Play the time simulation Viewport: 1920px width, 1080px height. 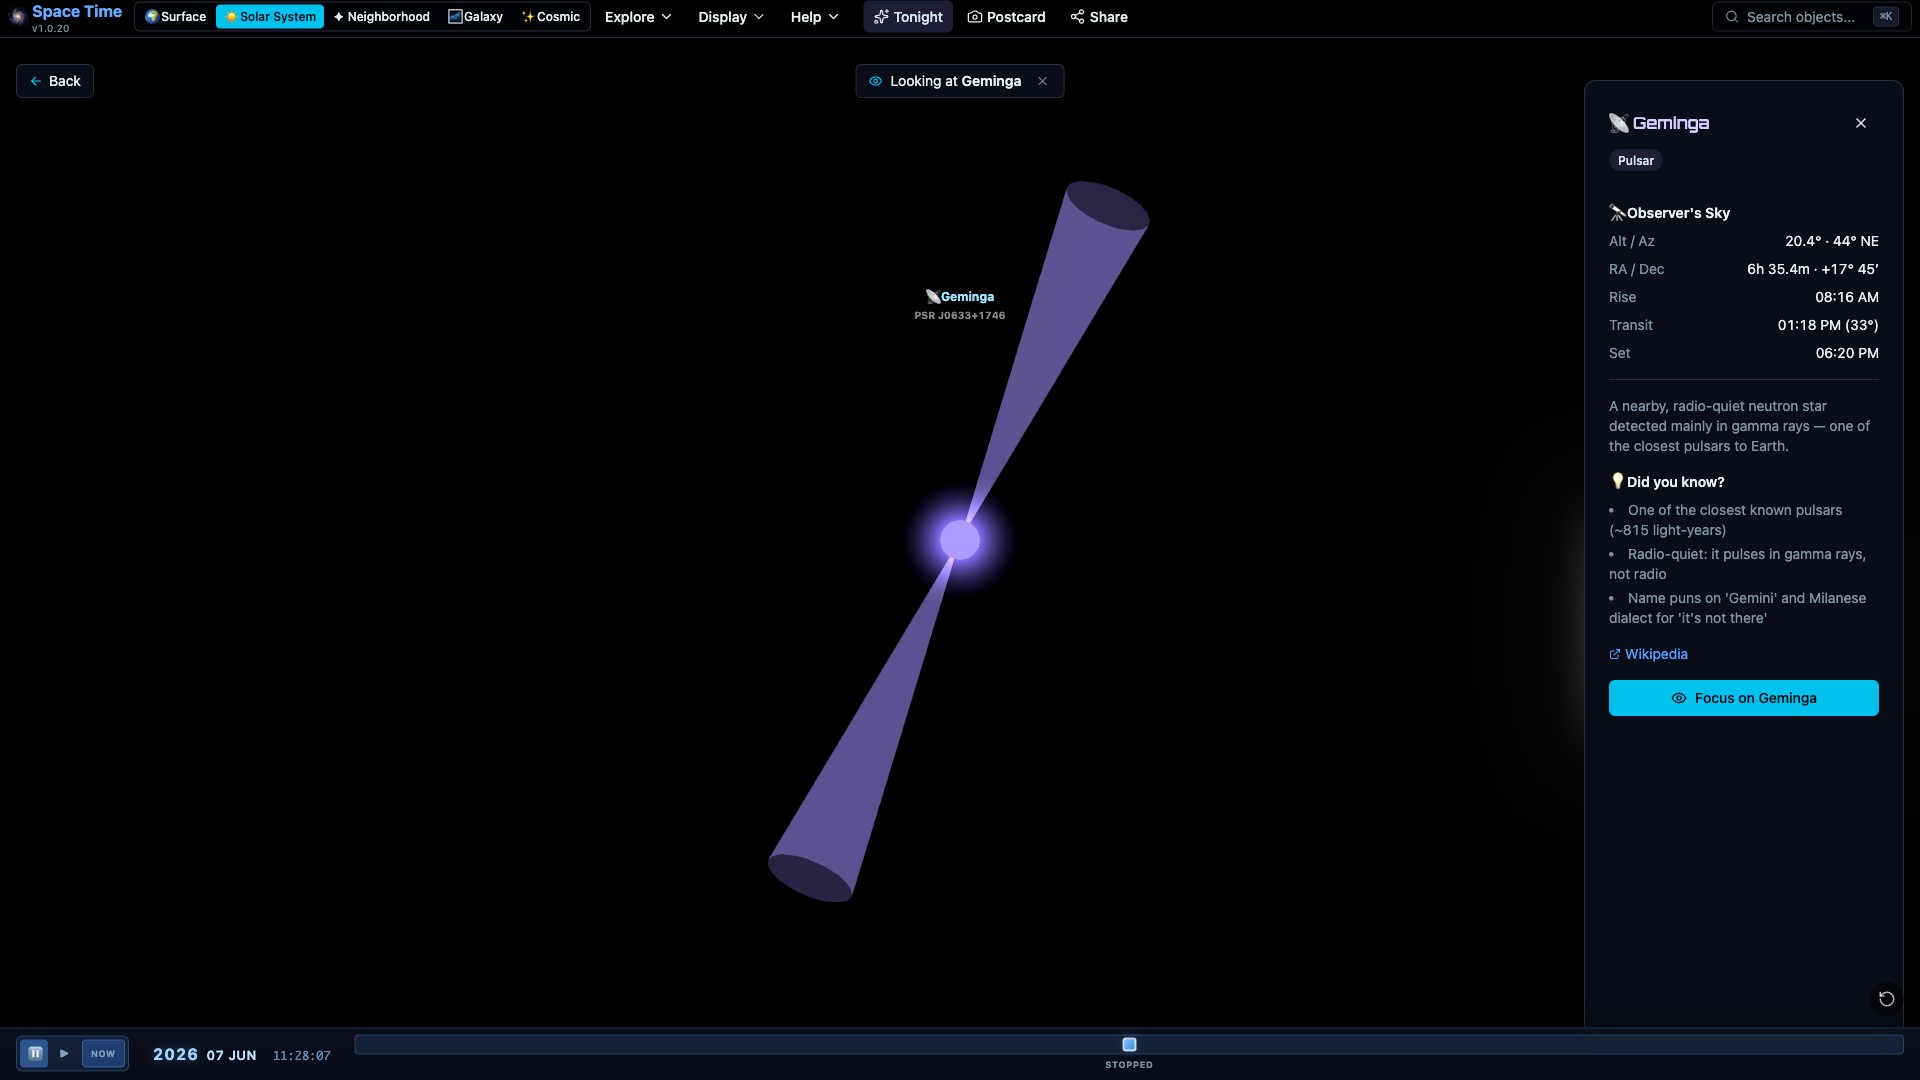[x=64, y=1053]
